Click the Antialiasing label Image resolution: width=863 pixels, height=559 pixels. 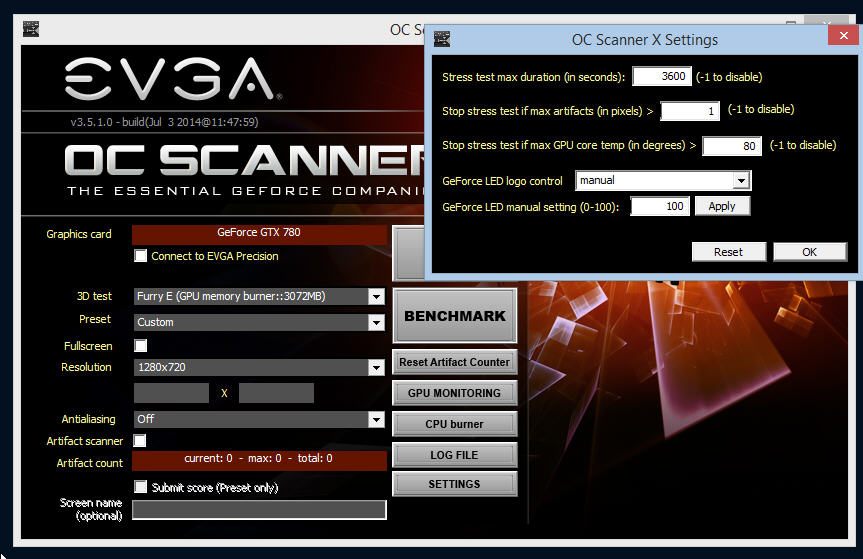click(89, 419)
